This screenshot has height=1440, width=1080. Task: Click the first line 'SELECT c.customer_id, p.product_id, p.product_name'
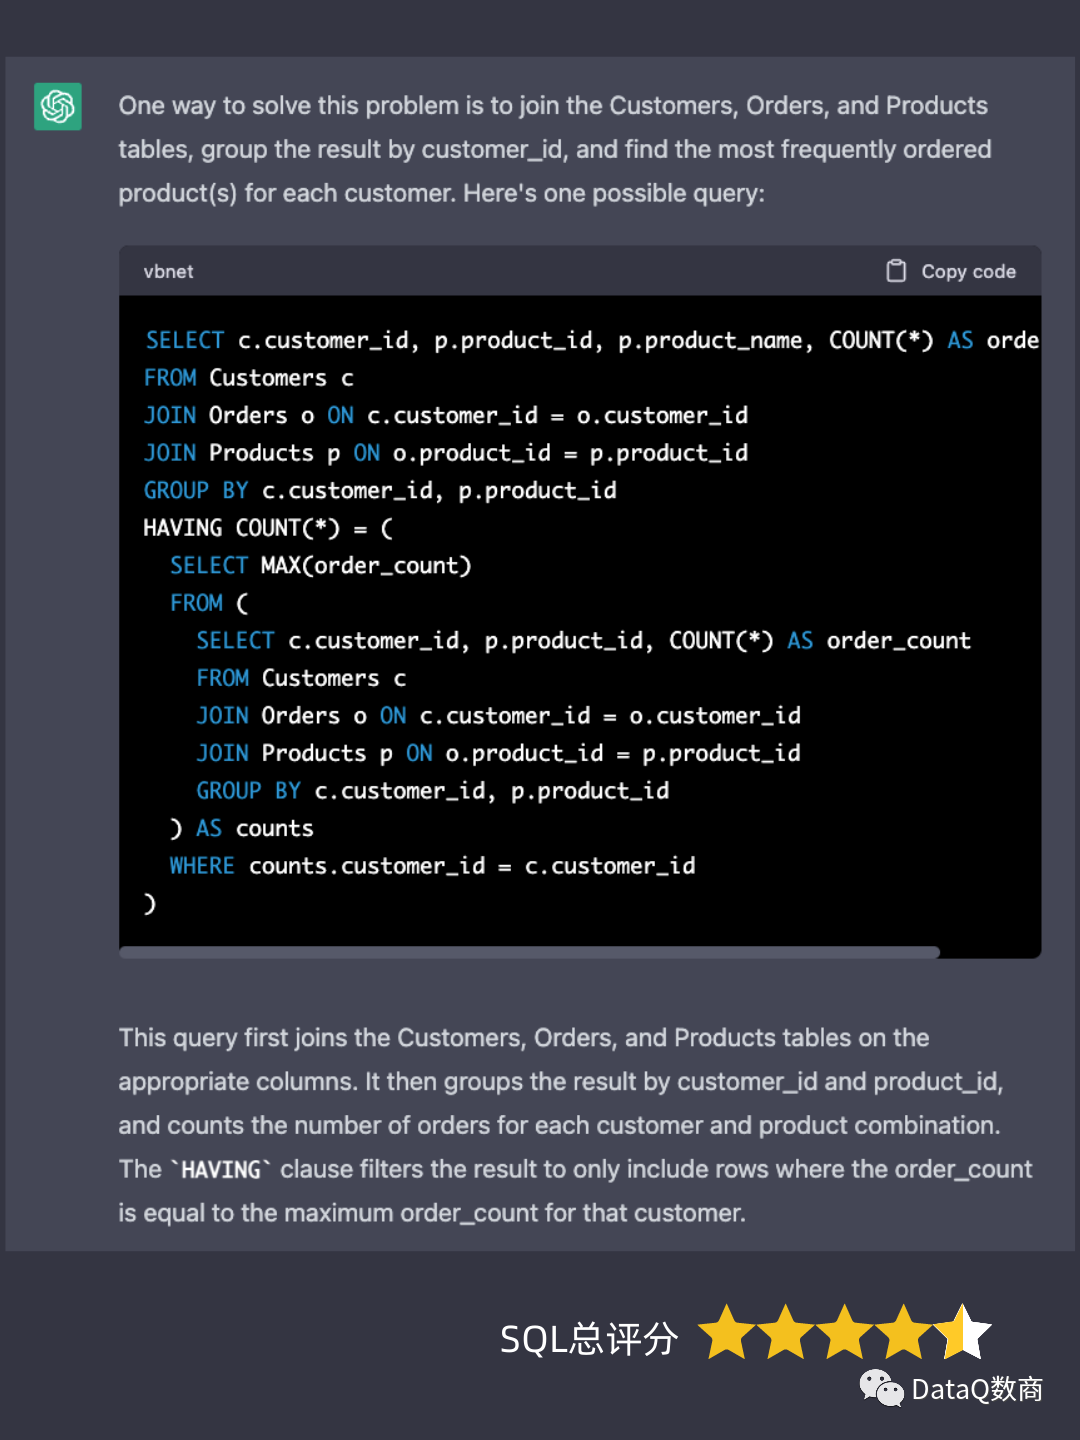[592, 341]
